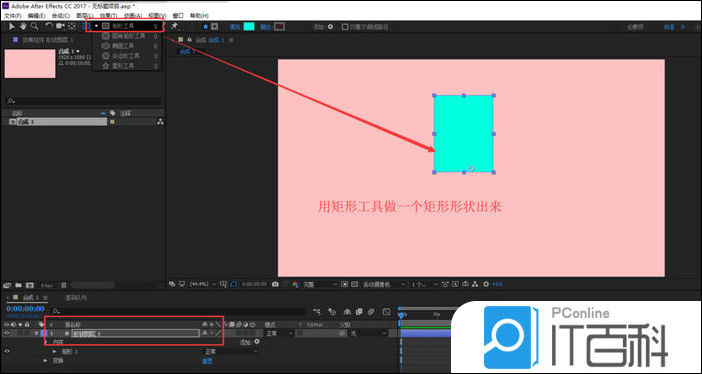Select the Puppet Pin tool

click(x=174, y=26)
